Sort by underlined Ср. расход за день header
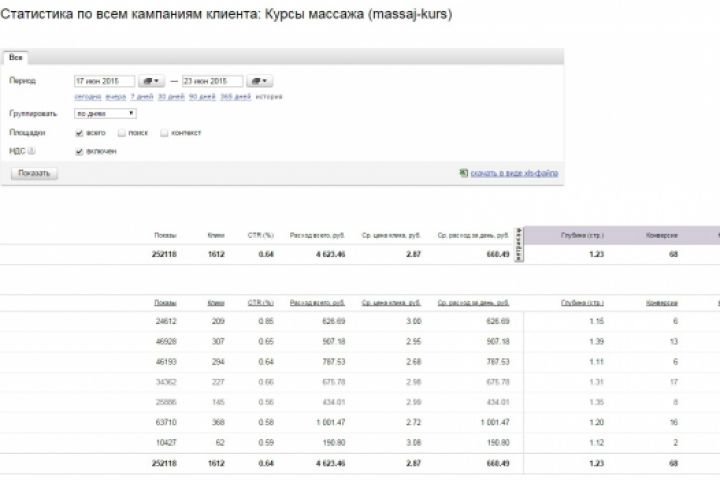 (x=473, y=303)
